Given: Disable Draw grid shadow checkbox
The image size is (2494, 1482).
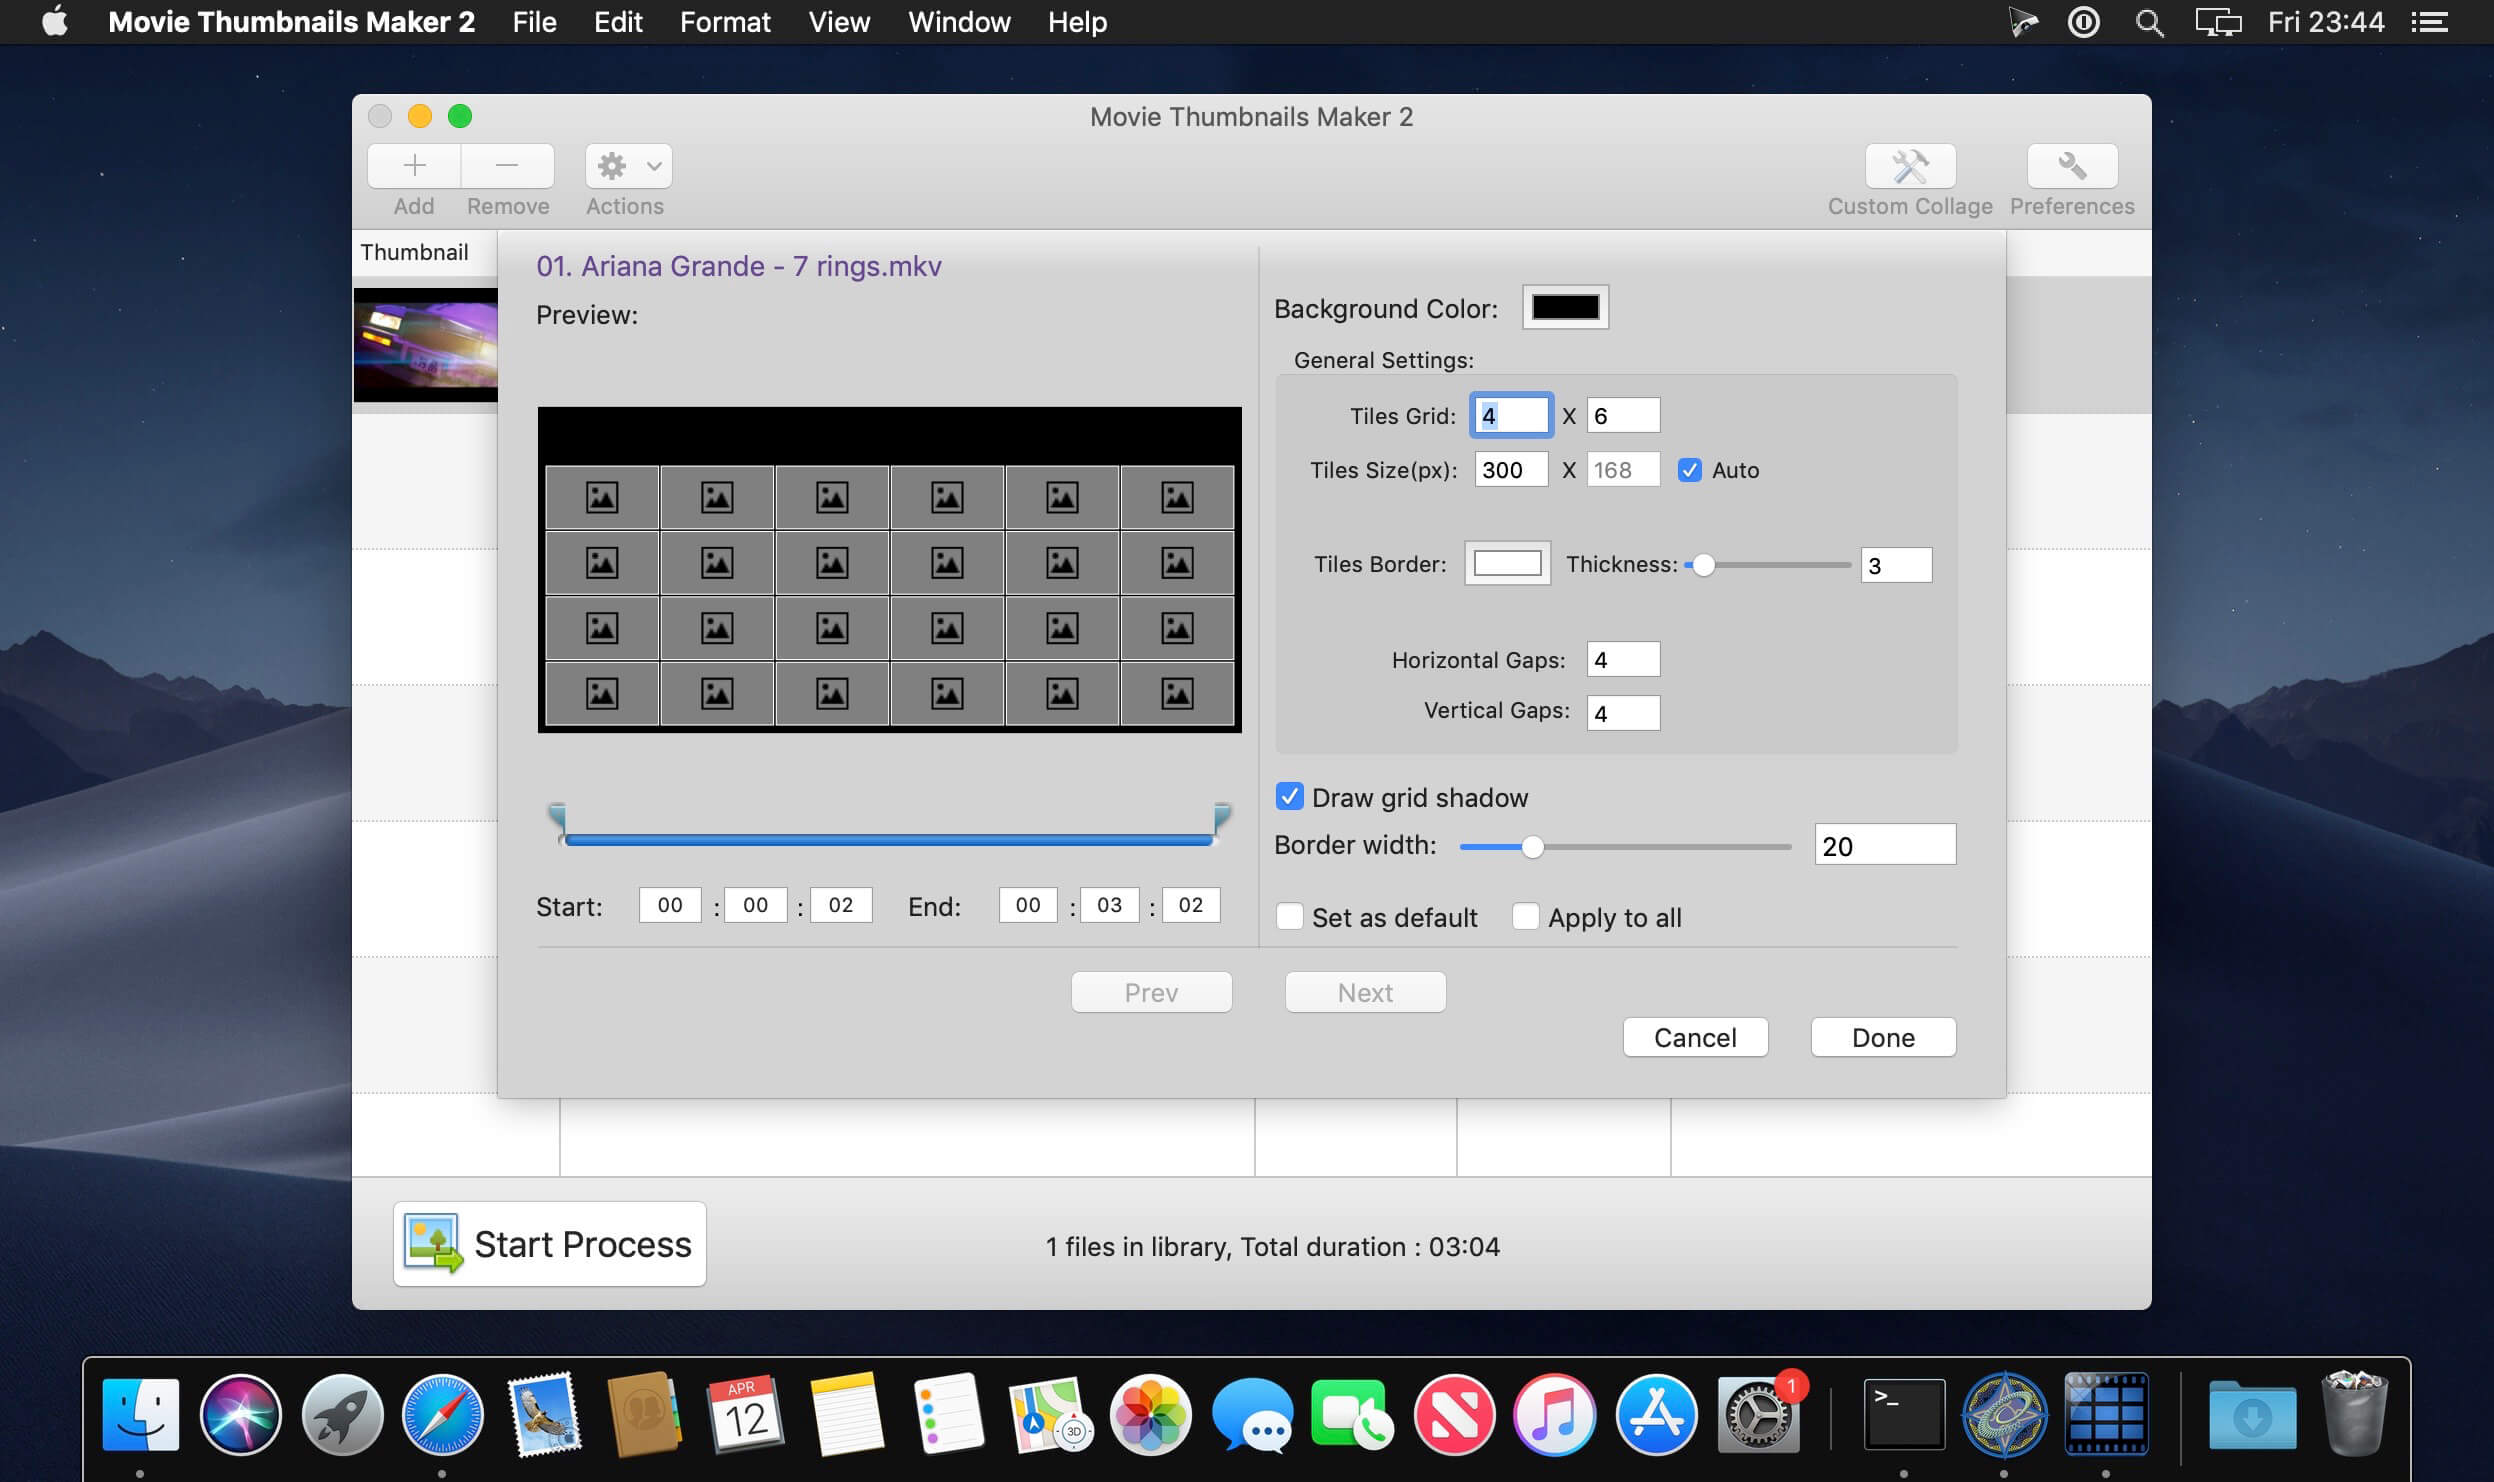Looking at the screenshot, I should click(1289, 797).
